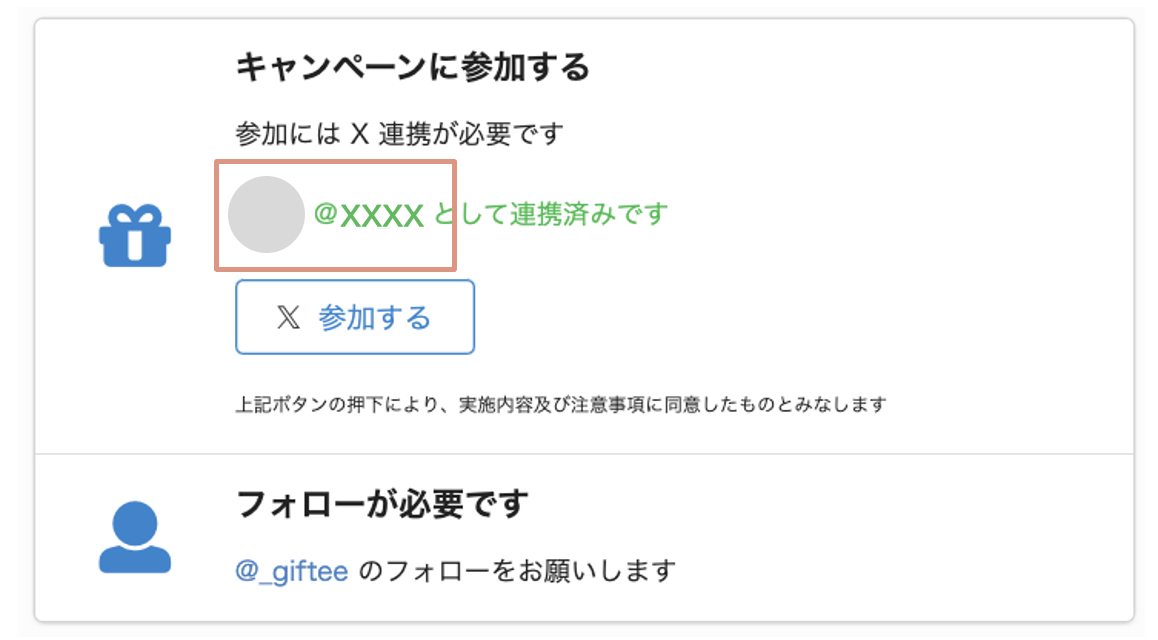The image size is (1158, 640).
Task: Click the X logo inside the join button
Action: (288, 317)
